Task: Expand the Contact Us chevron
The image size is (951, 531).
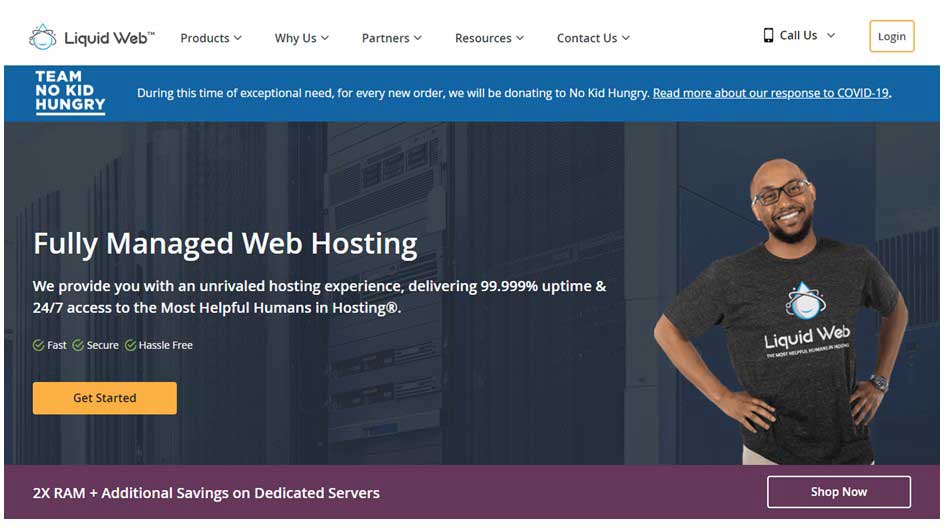Action: (x=626, y=38)
